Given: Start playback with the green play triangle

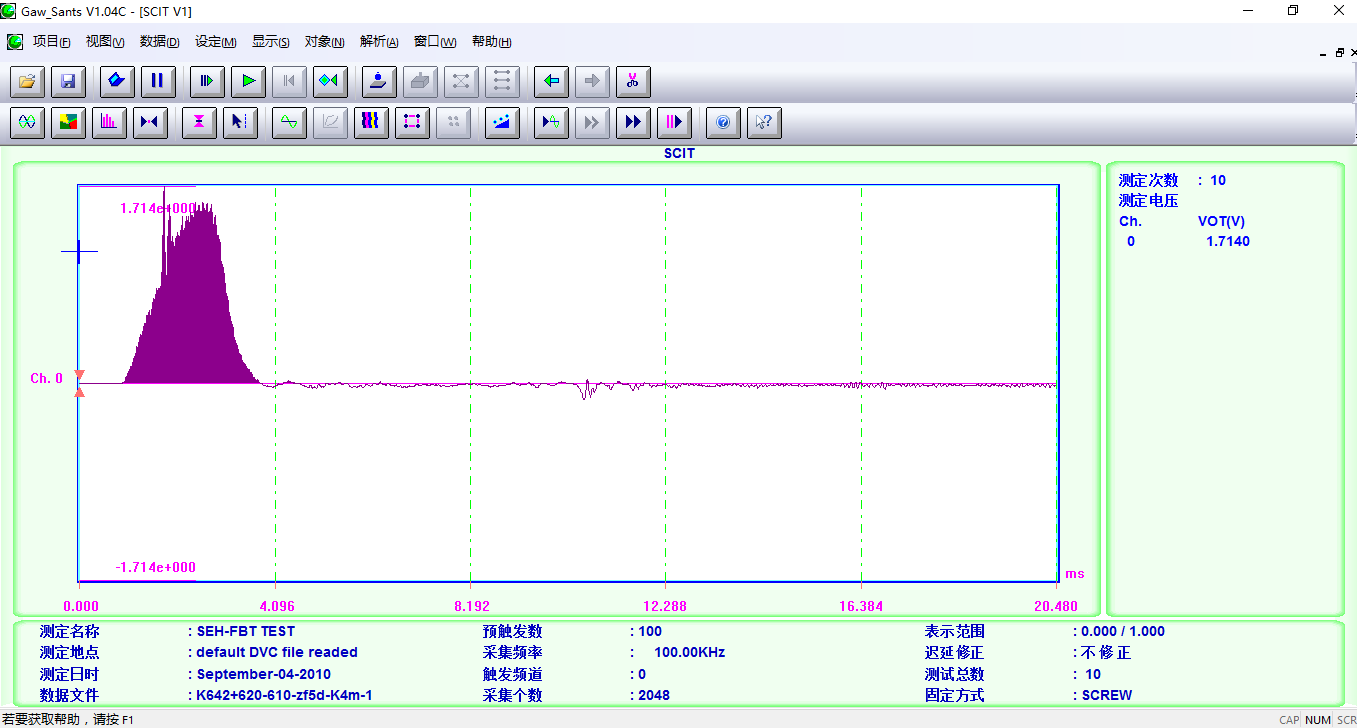Looking at the screenshot, I should [x=248, y=81].
